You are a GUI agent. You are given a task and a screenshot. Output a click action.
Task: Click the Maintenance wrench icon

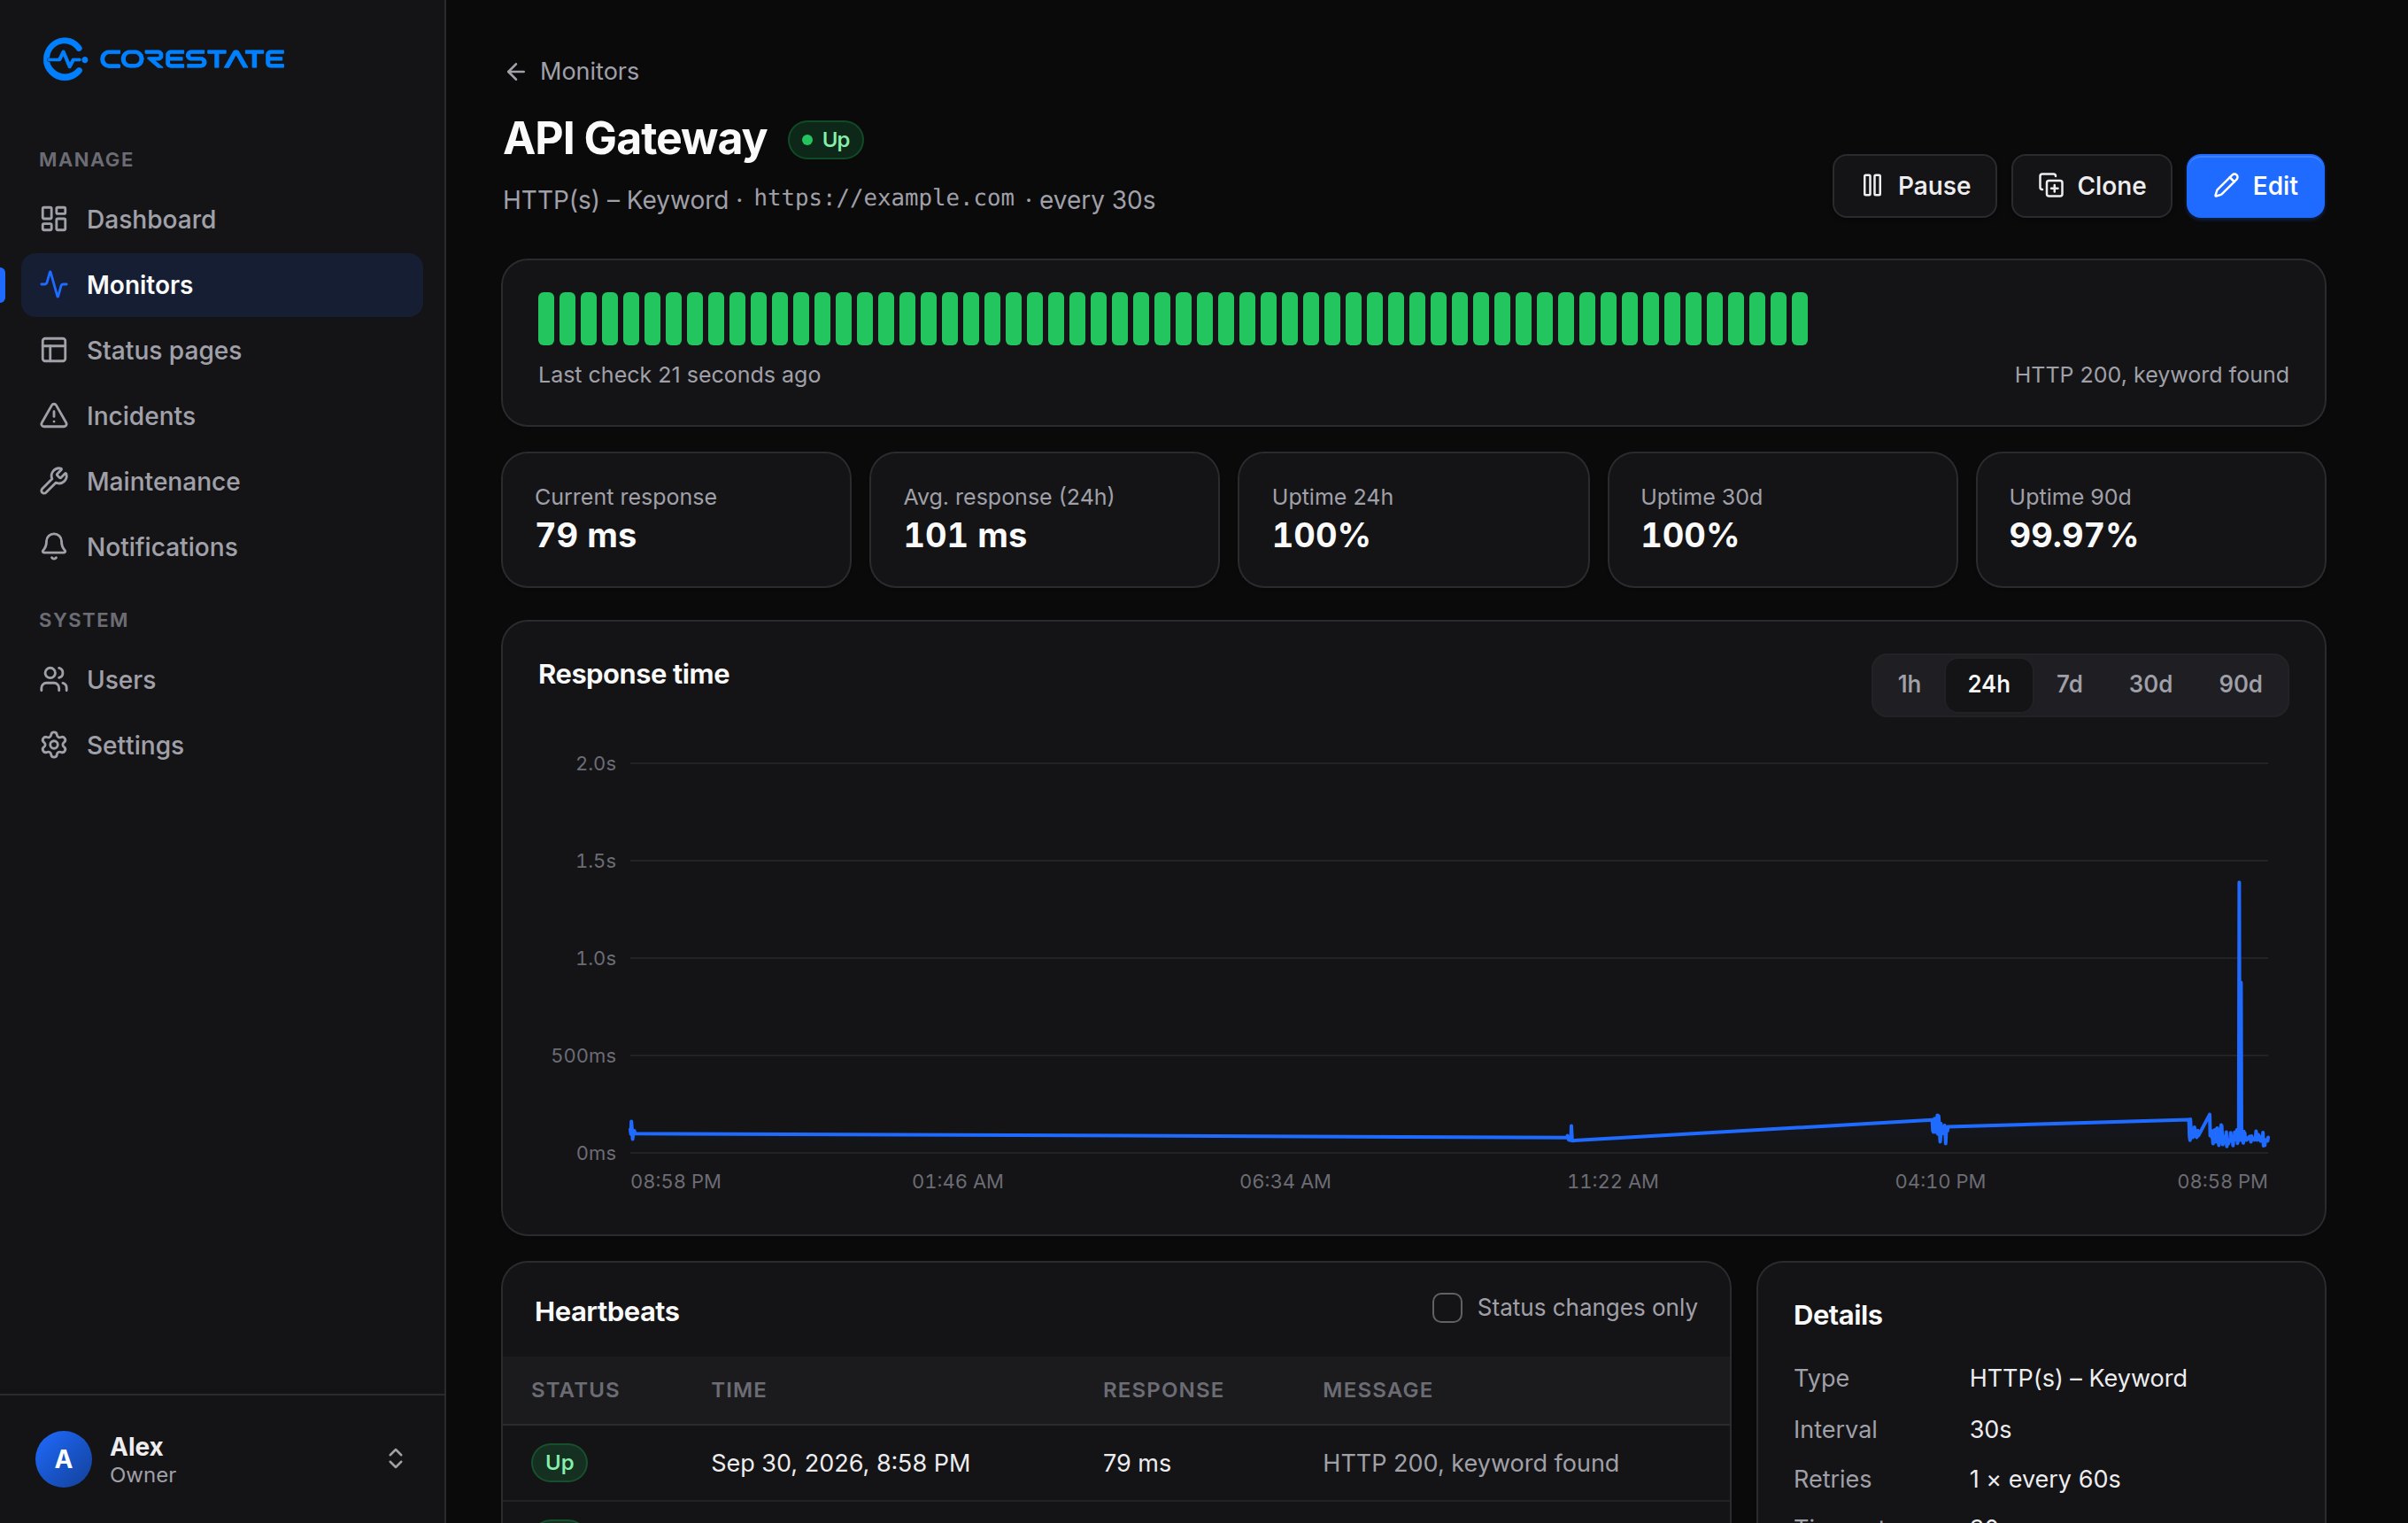(54, 481)
